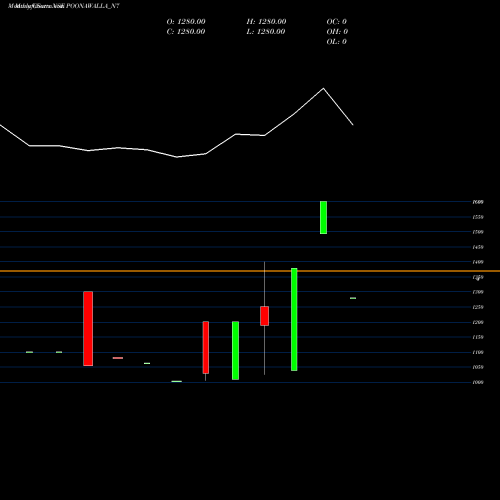The image size is (500, 500).
Task: Select the green candle from 1010 to 1200
Action: 235,350
